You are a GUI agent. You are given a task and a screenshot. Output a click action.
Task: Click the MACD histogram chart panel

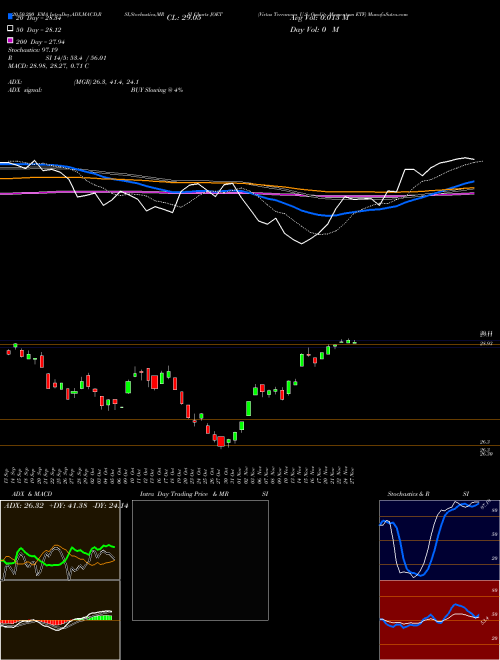pos(60,620)
